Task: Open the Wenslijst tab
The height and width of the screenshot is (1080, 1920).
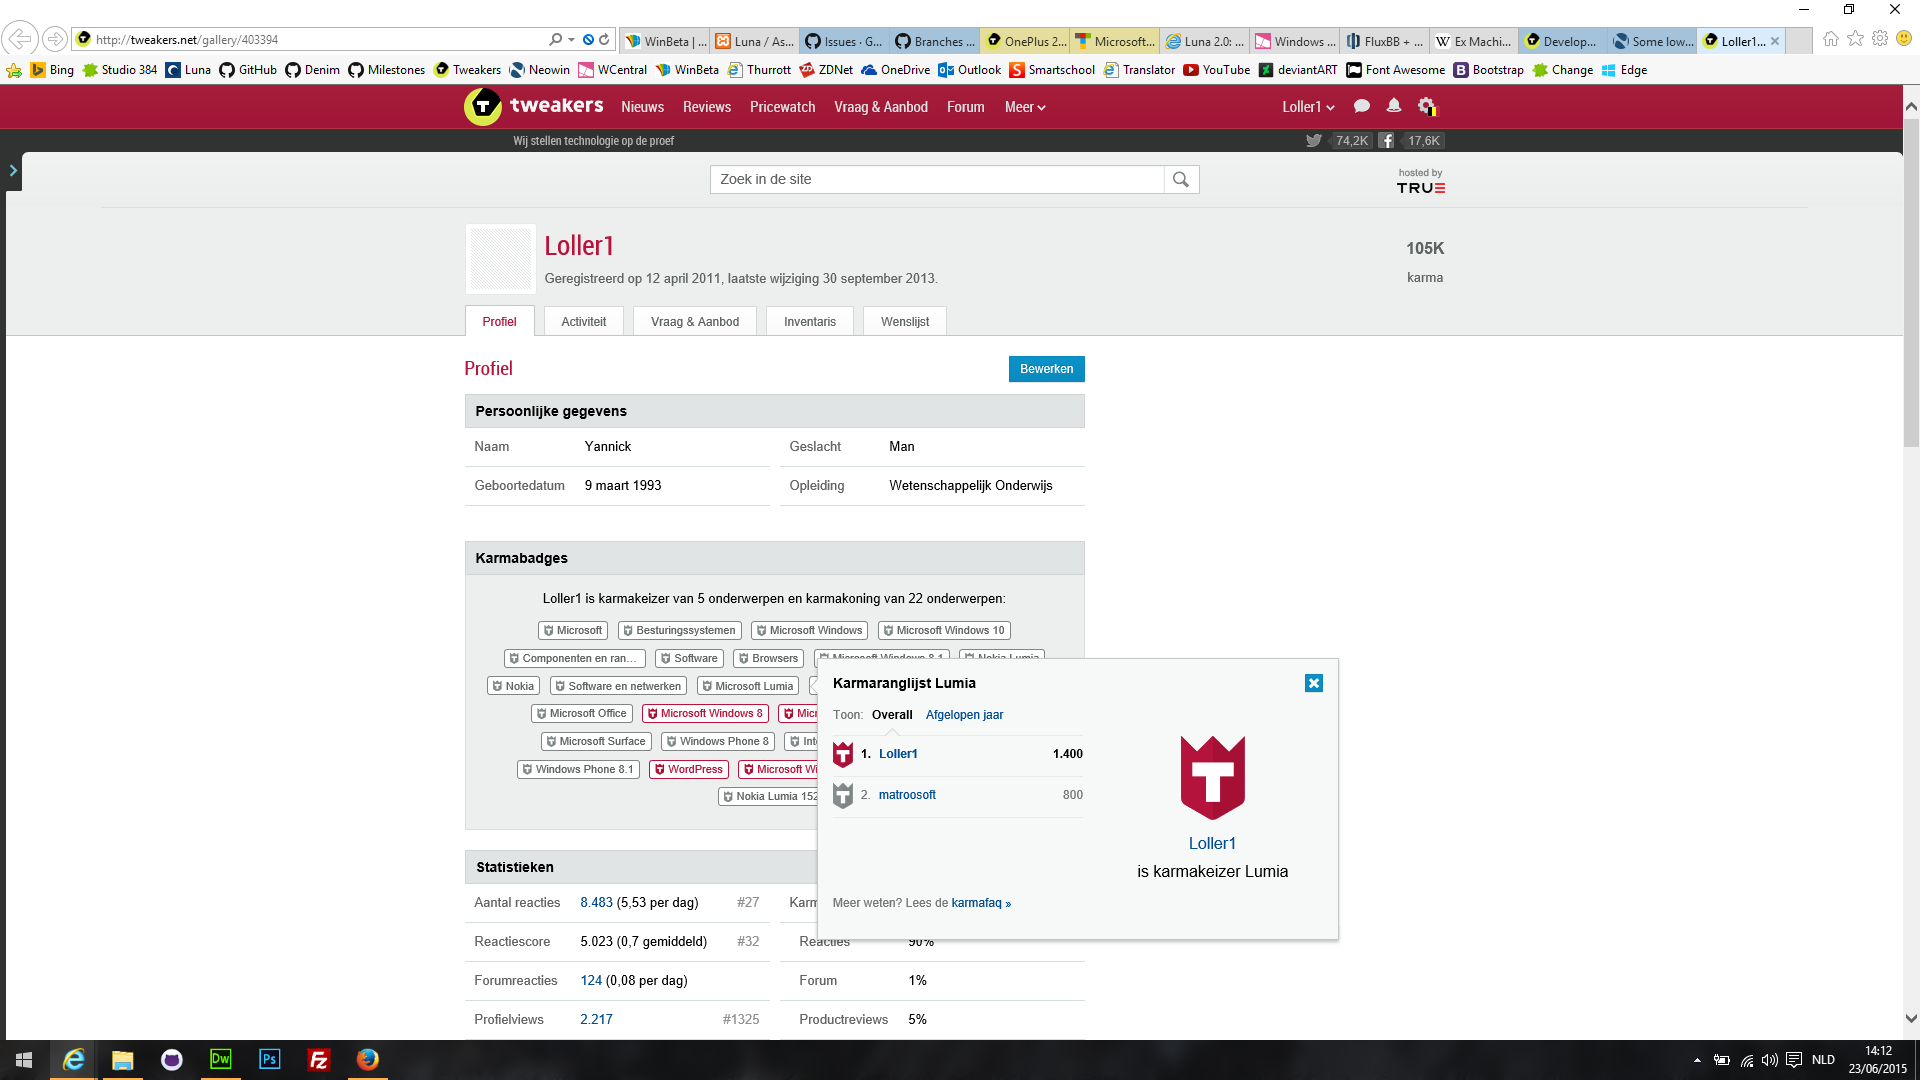Action: (905, 322)
